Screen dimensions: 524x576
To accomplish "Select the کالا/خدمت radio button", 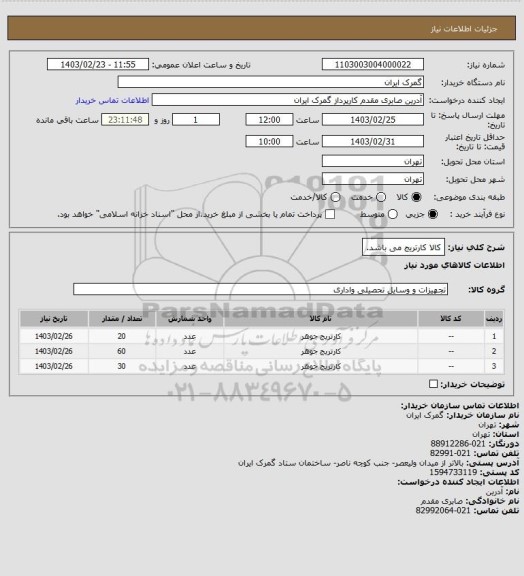I will click(x=335, y=197).
